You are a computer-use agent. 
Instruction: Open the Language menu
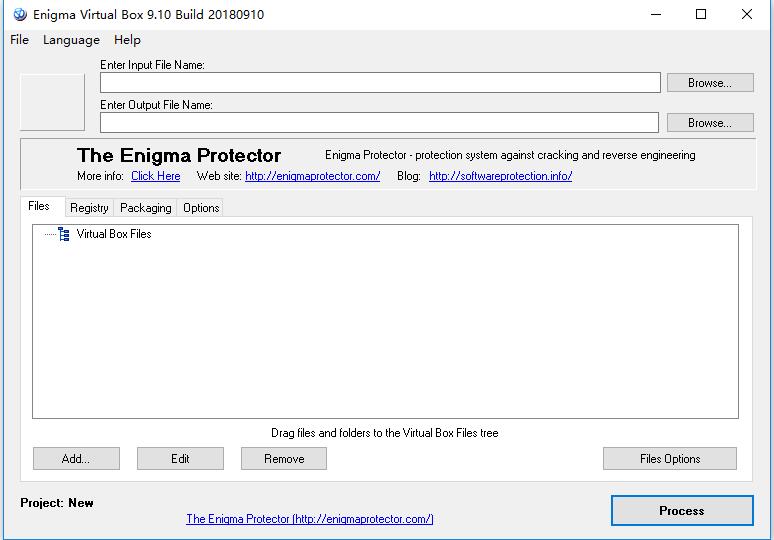71,40
